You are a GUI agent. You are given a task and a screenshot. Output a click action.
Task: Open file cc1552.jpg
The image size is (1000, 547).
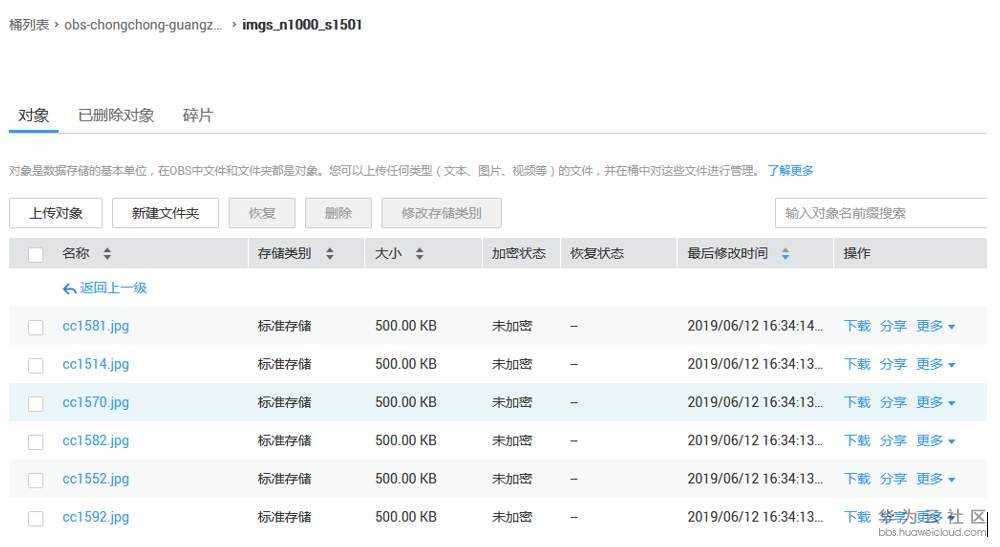tap(96, 479)
